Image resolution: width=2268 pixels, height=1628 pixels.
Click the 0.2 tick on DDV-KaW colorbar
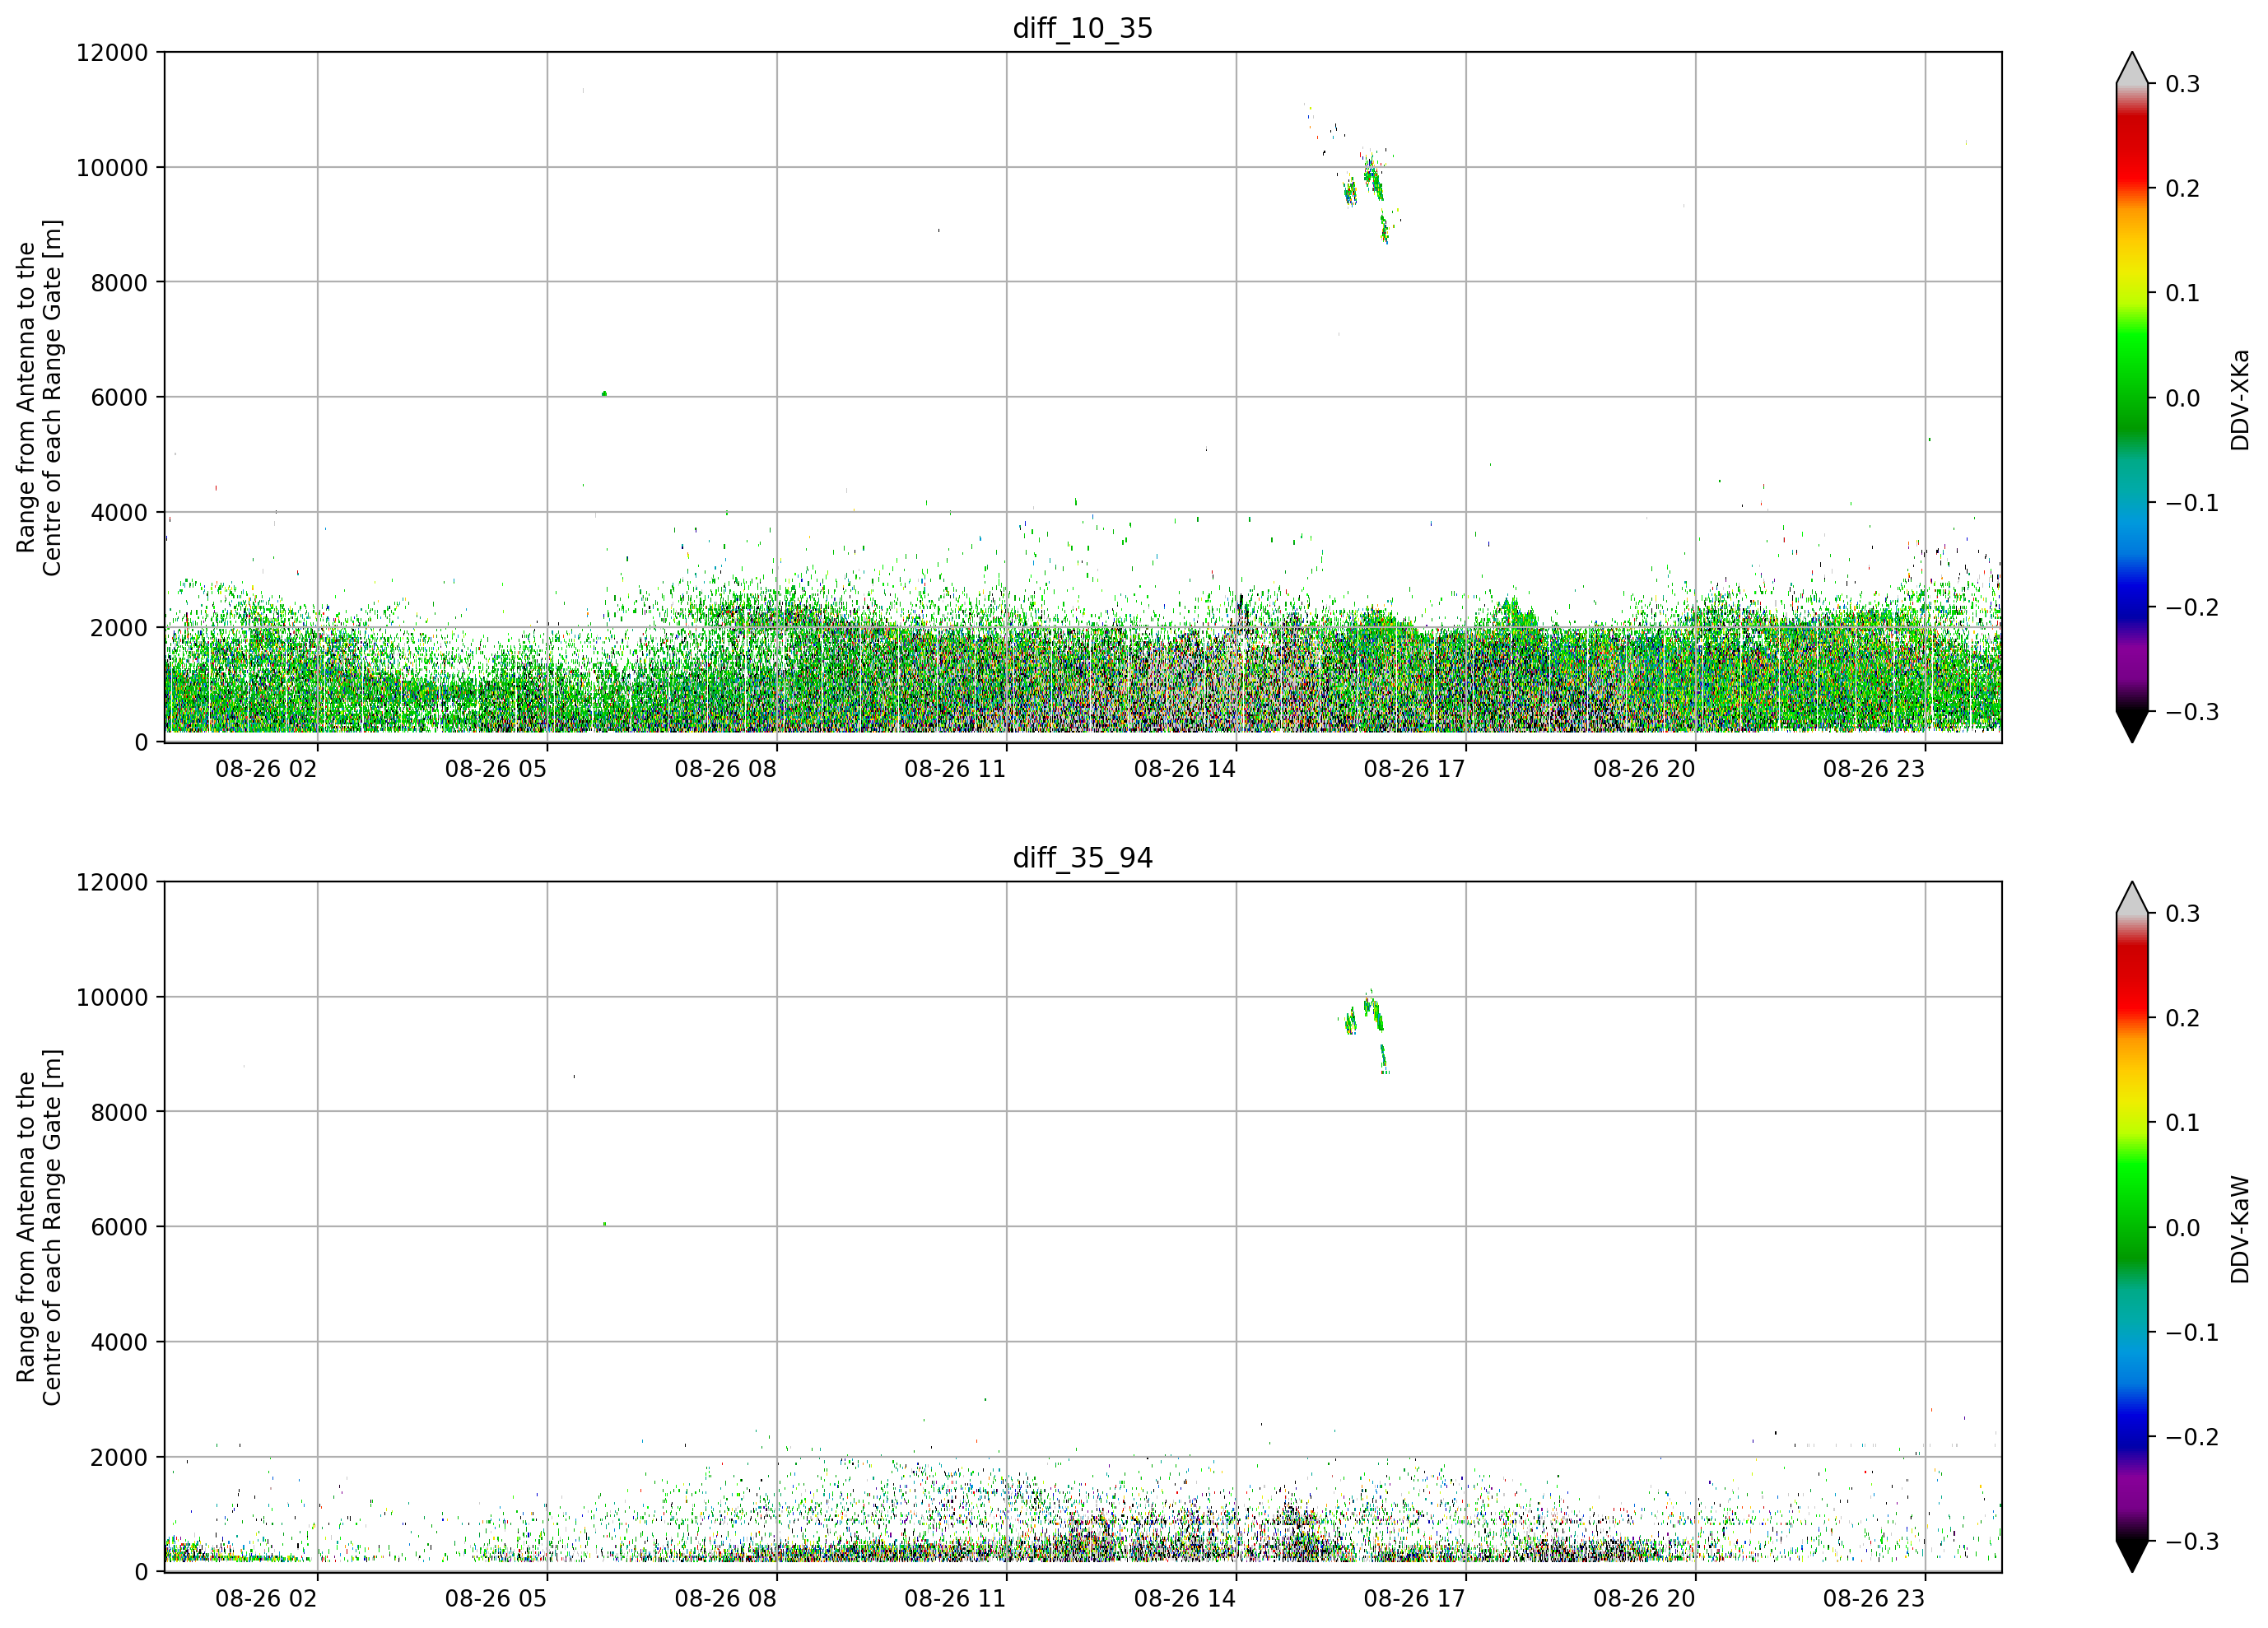tap(2182, 1019)
